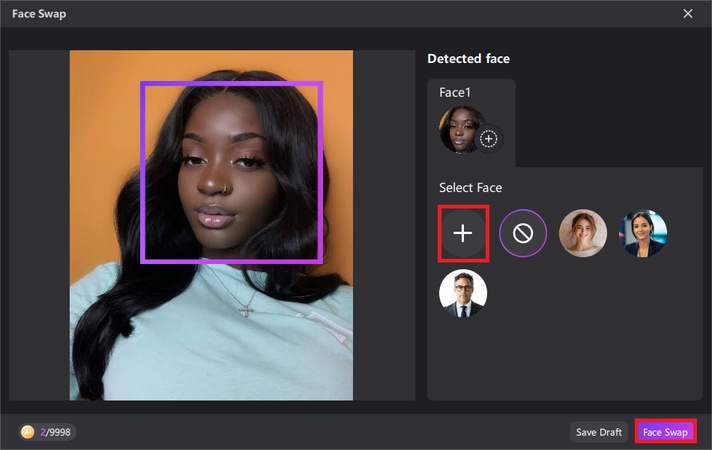Click the Save Draft button
Viewport: 712px width, 450px height.
click(x=599, y=432)
